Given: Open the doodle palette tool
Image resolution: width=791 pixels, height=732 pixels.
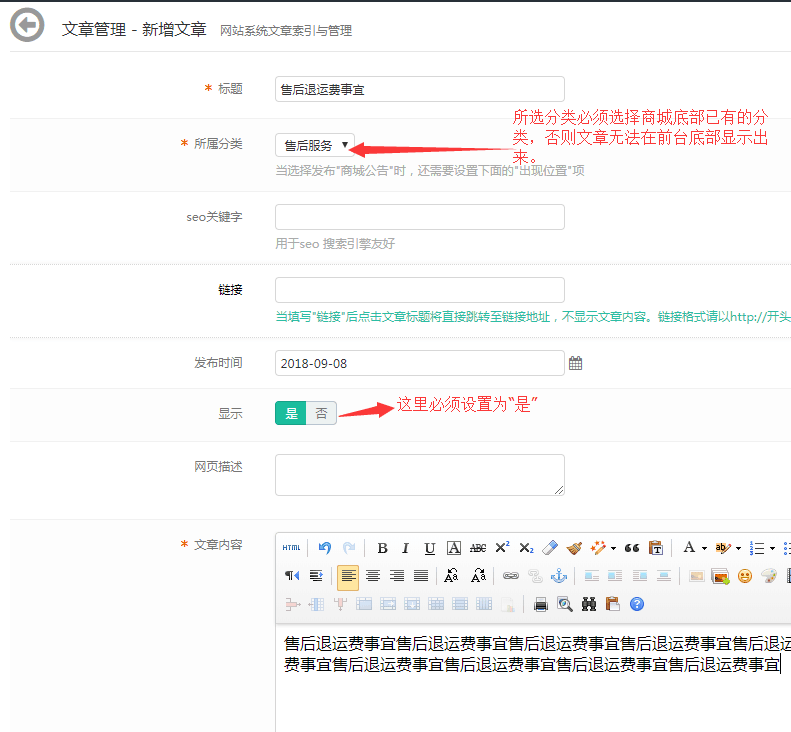Looking at the screenshot, I should click(x=769, y=576).
